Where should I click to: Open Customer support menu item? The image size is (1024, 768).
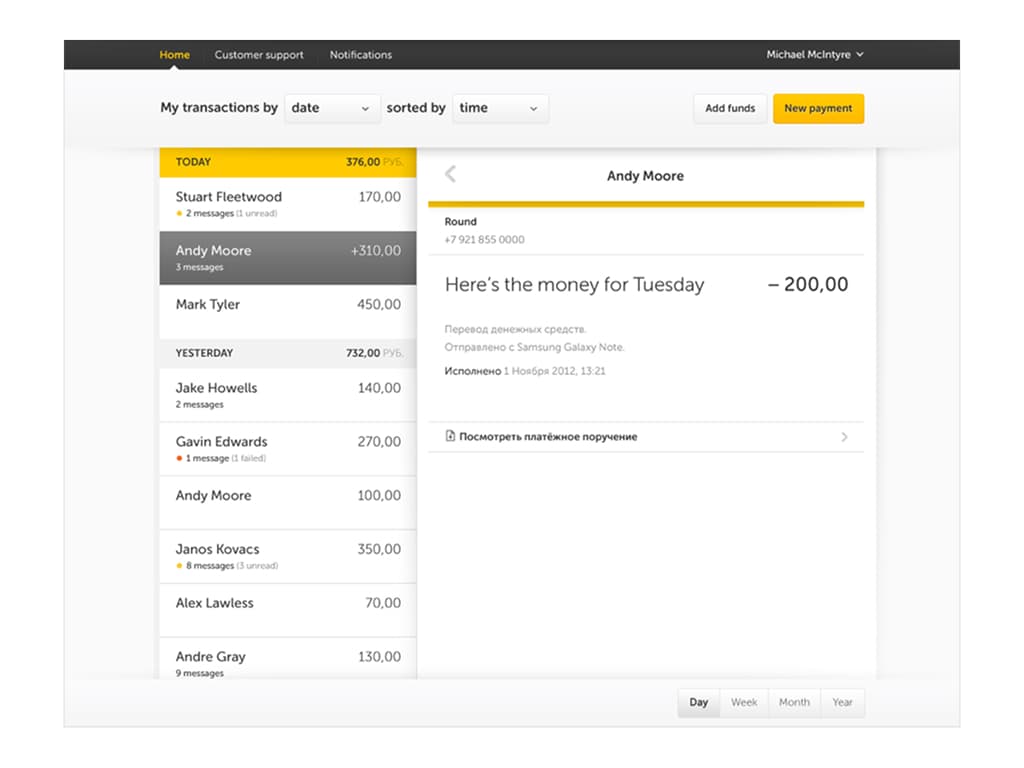pos(259,55)
